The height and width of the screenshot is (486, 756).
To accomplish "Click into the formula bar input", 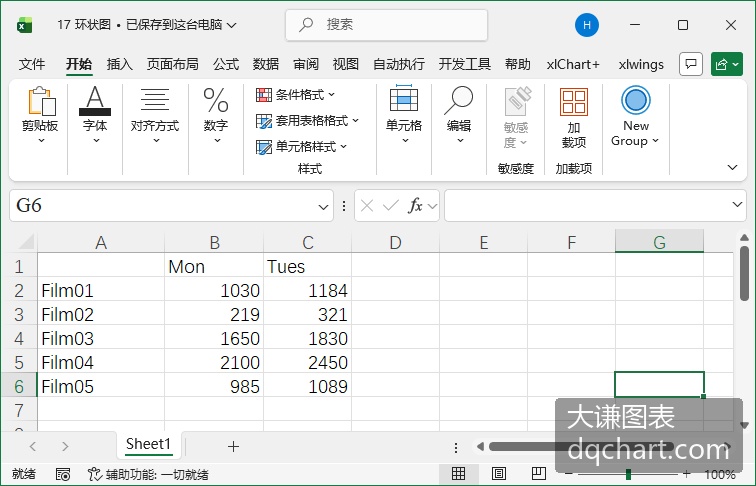I will [x=586, y=206].
